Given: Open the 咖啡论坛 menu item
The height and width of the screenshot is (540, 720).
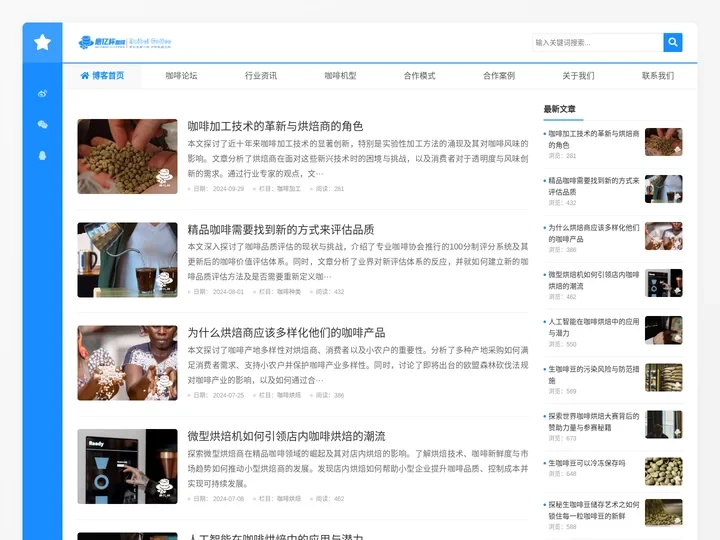Looking at the screenshot, I should pos(181,76).
